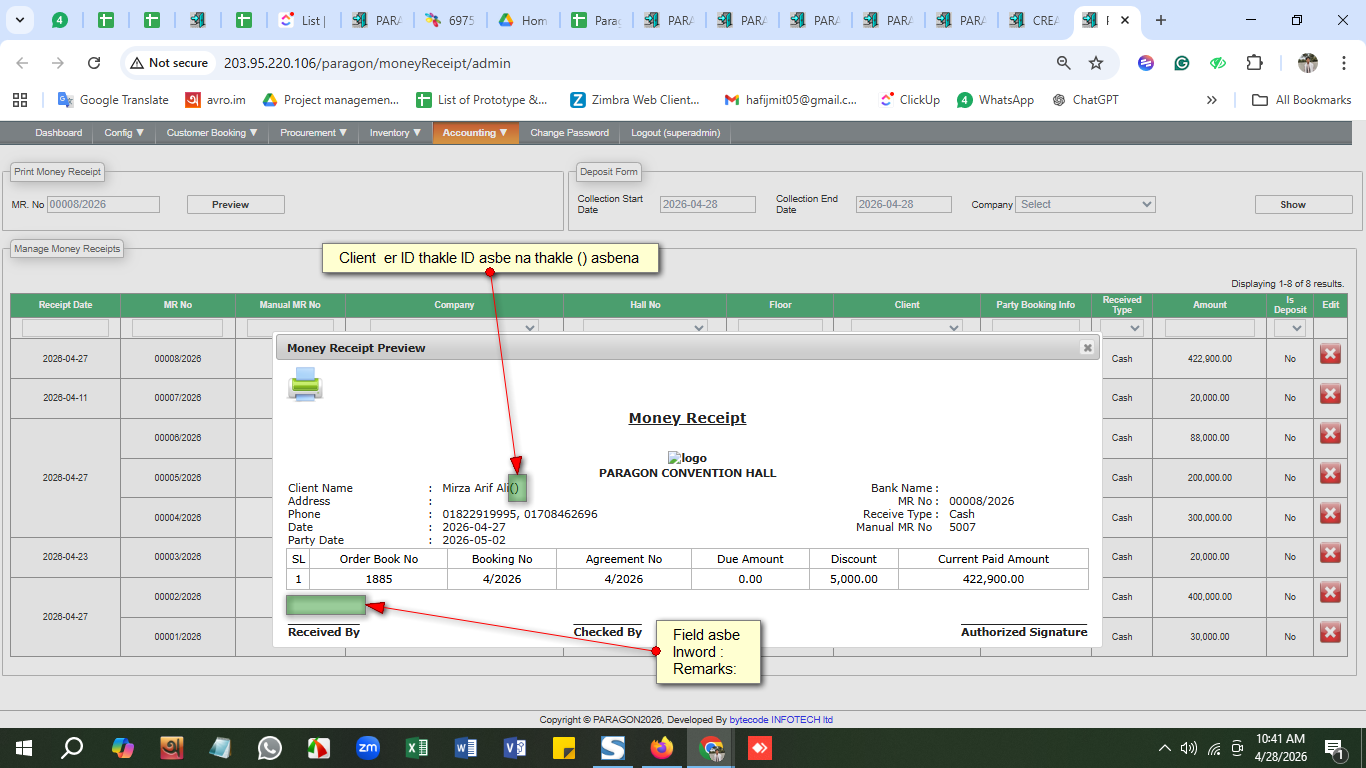The image size is (1366, 768).
Task: Open the Chrome extensions puzzle icon
Action: pos(1254,63)
